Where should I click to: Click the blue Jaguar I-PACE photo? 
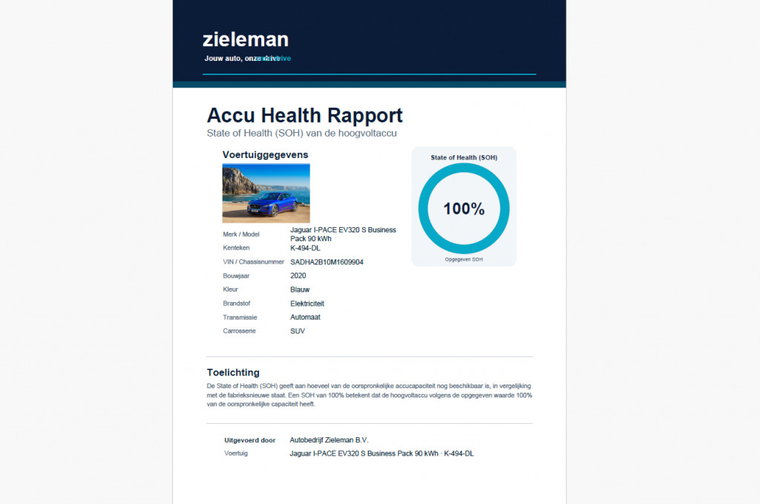pyautogui.click(x=266, y=193)
